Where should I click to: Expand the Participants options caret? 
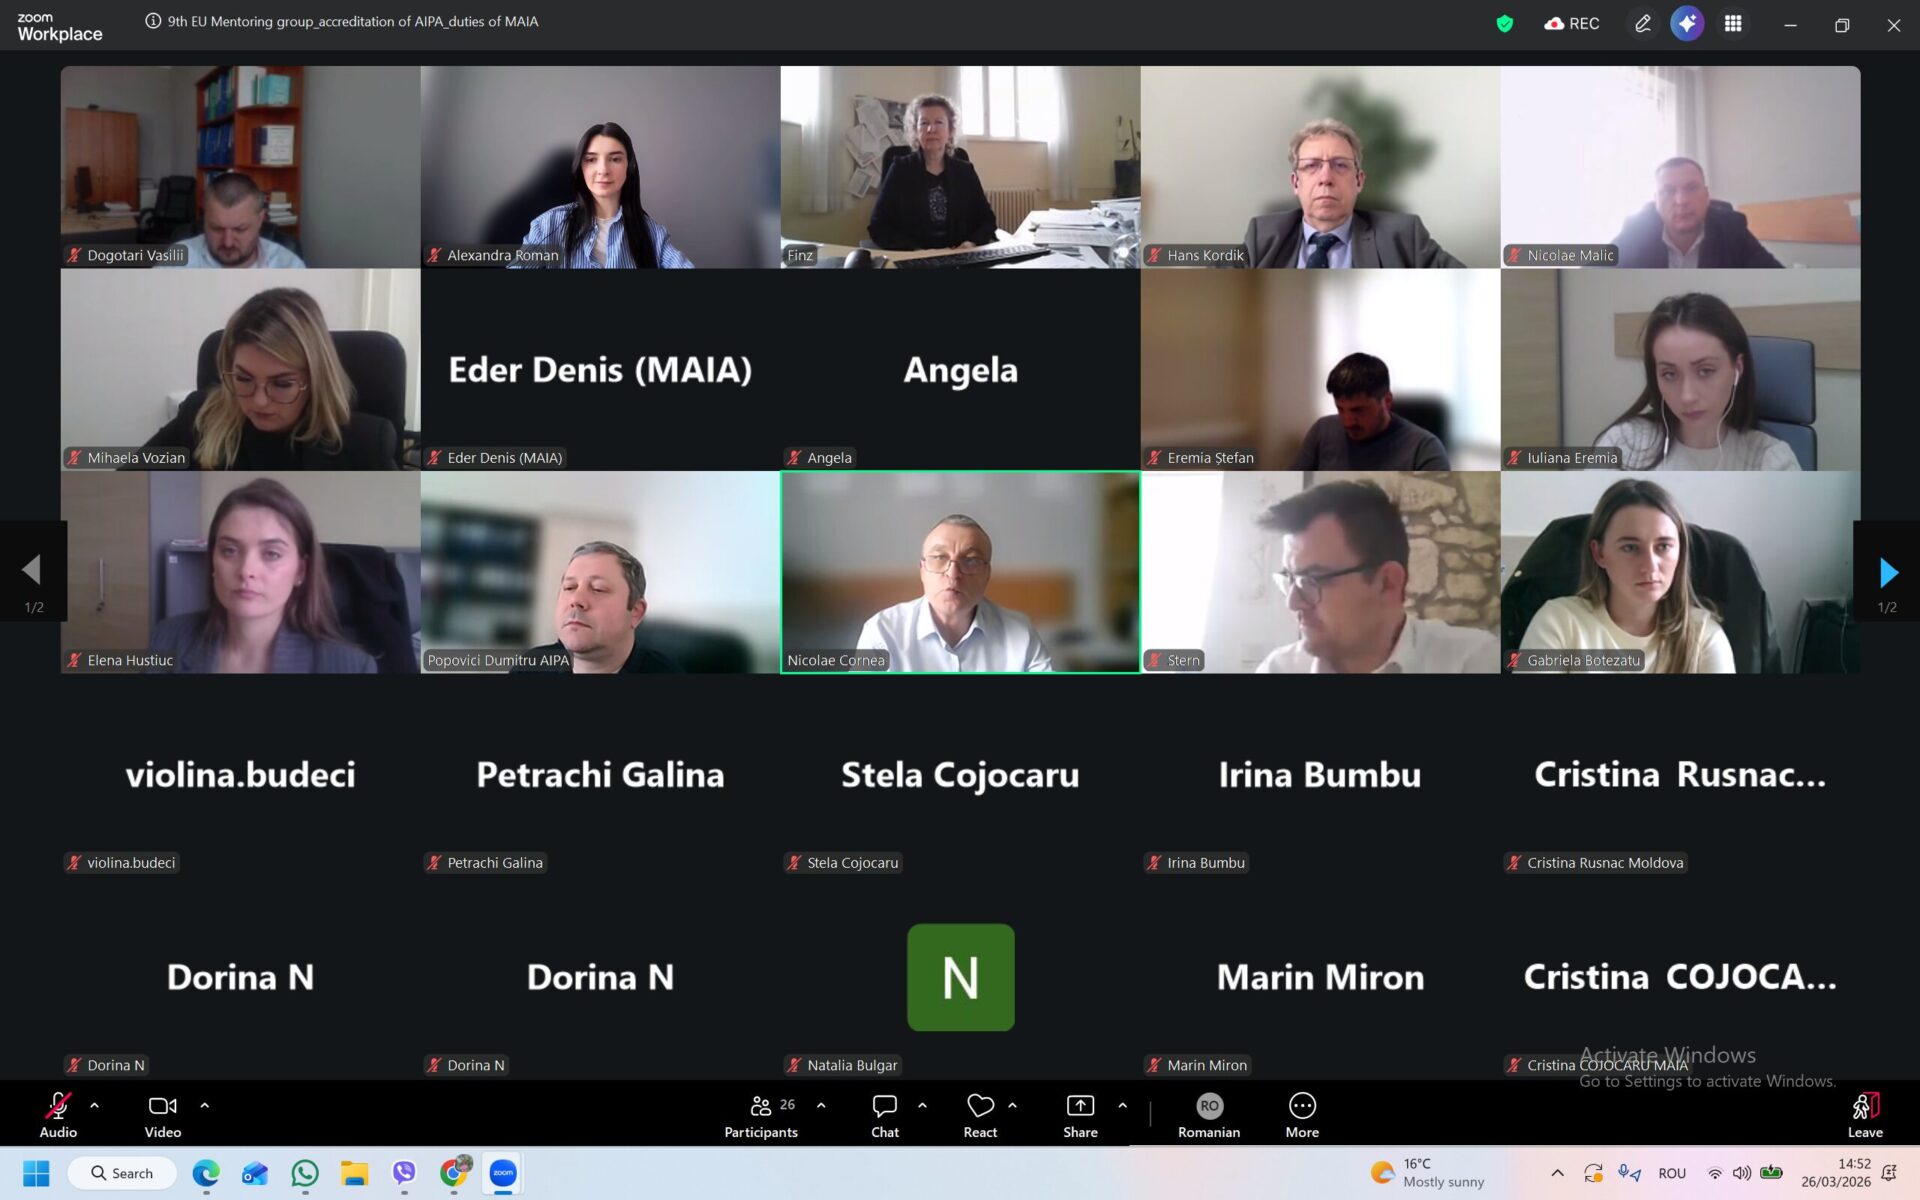click(821, 1105)
